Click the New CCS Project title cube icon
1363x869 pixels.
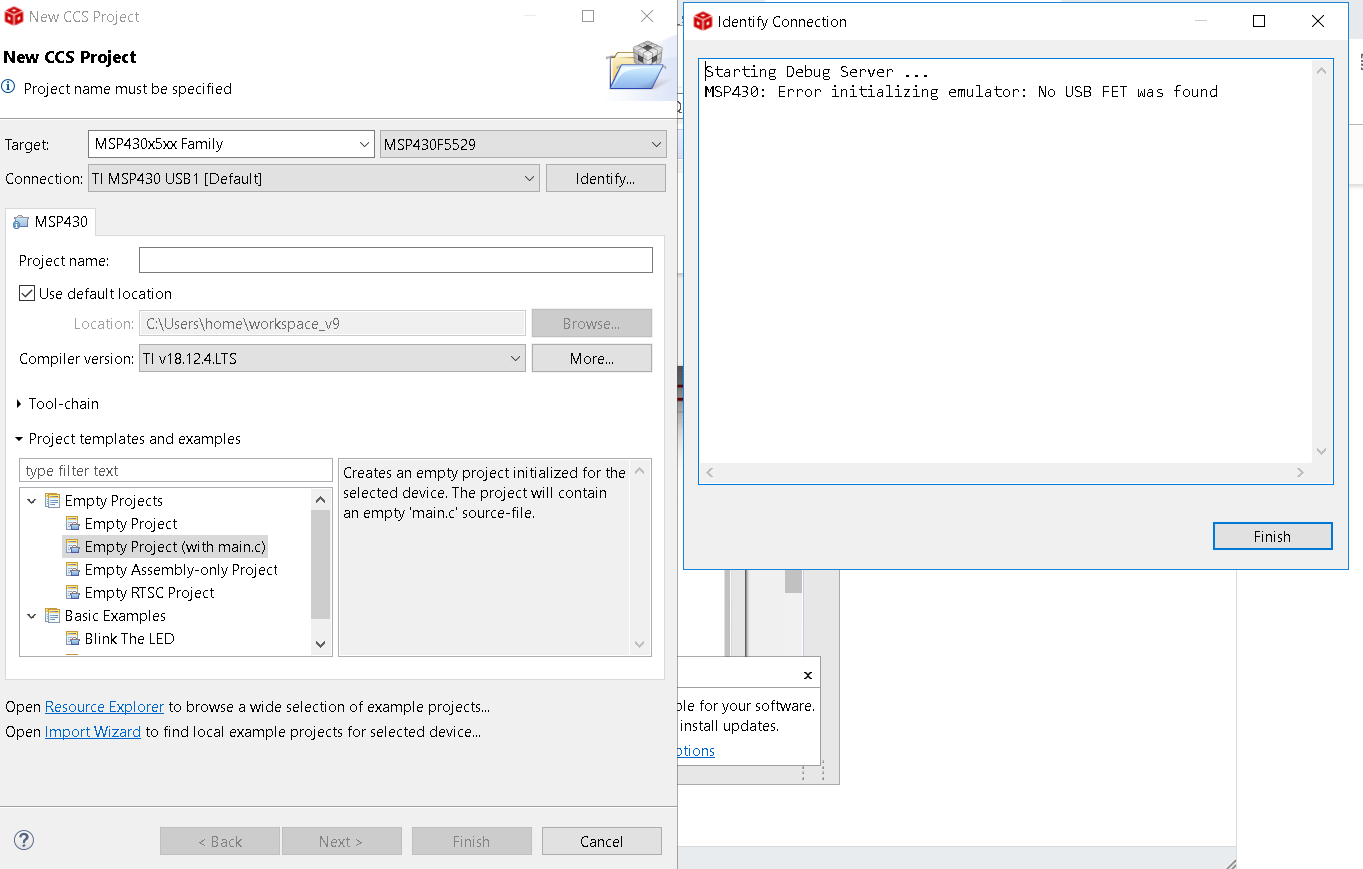pyautogui.click(x=14, y=17)
